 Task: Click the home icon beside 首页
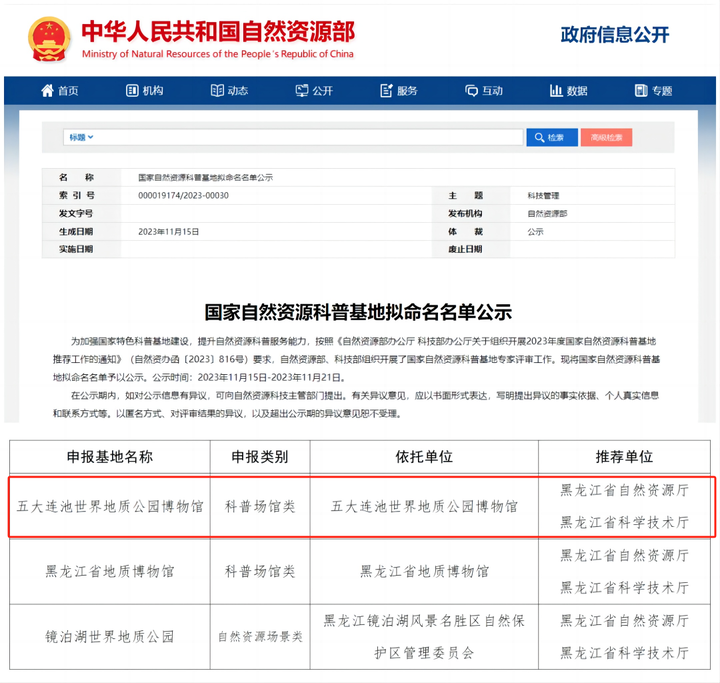click(47, 90)
